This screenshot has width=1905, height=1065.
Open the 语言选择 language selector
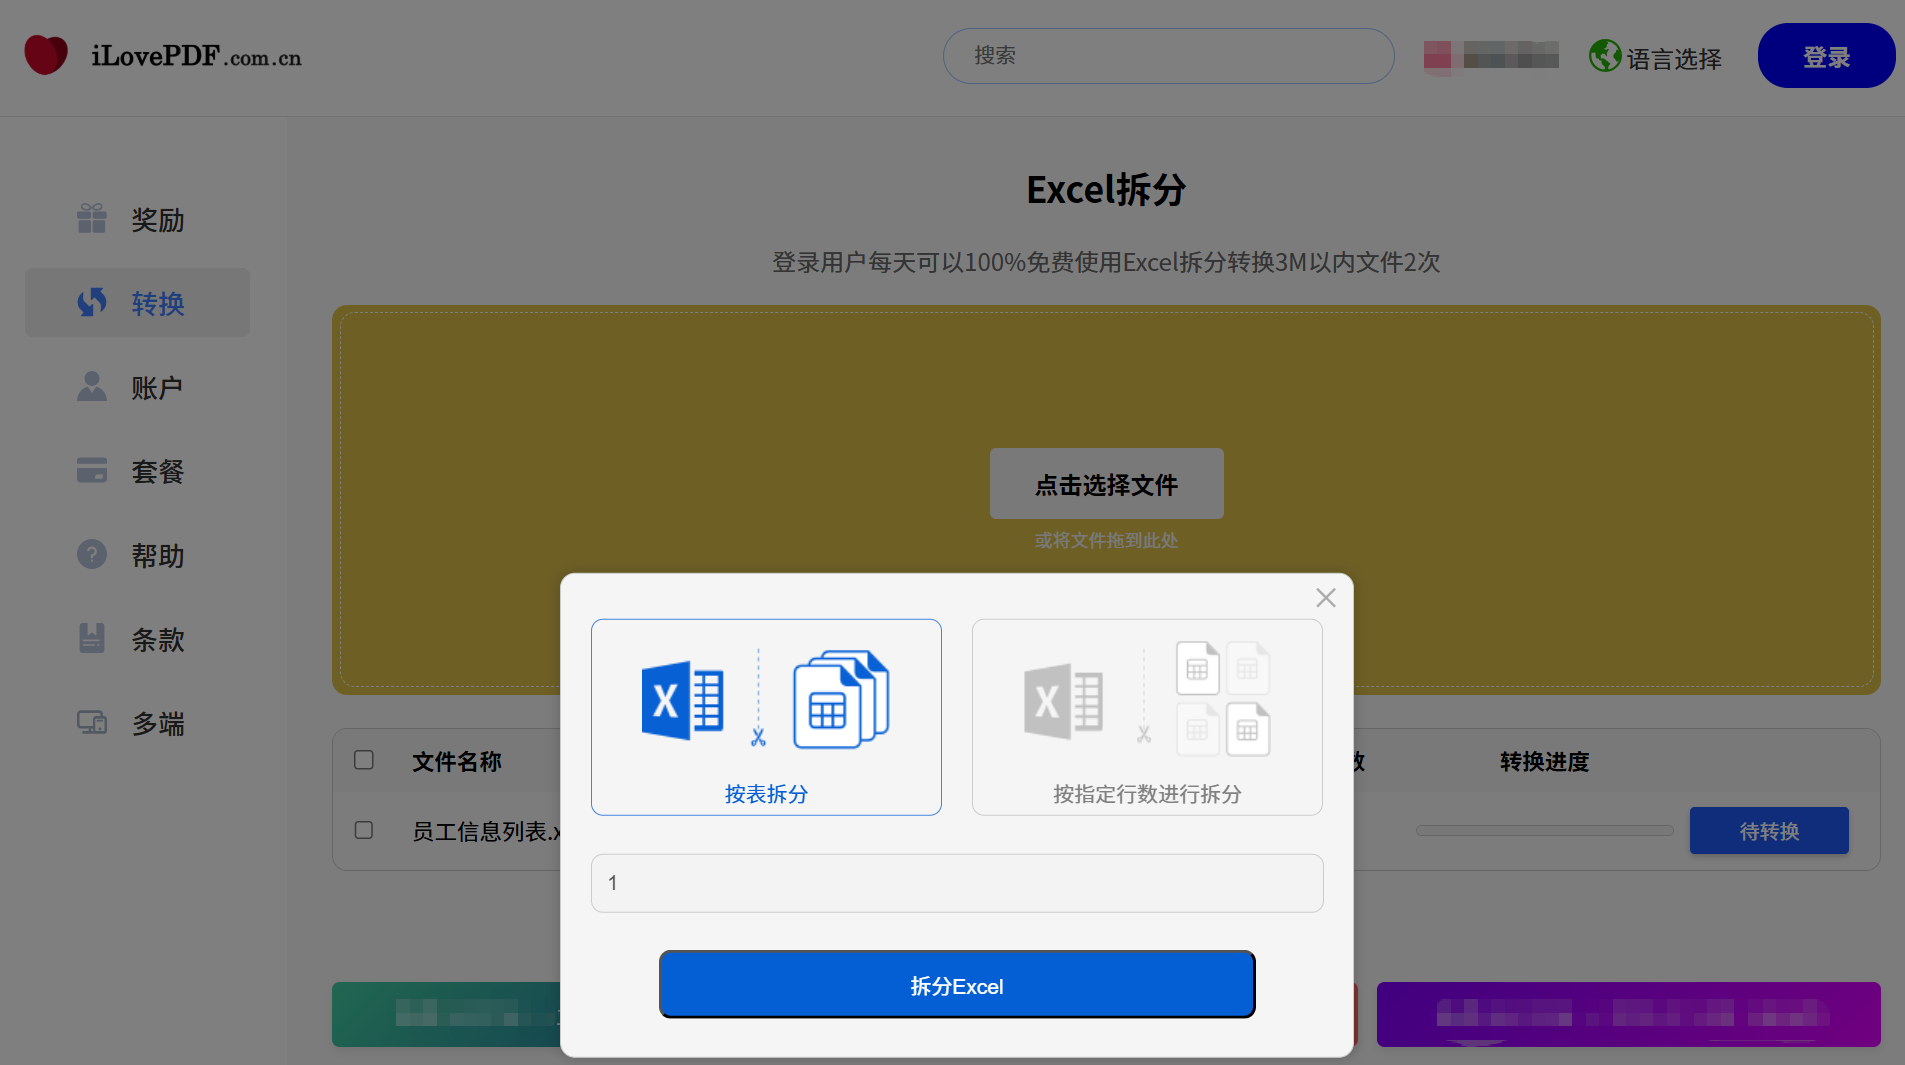click(1654, 56)
